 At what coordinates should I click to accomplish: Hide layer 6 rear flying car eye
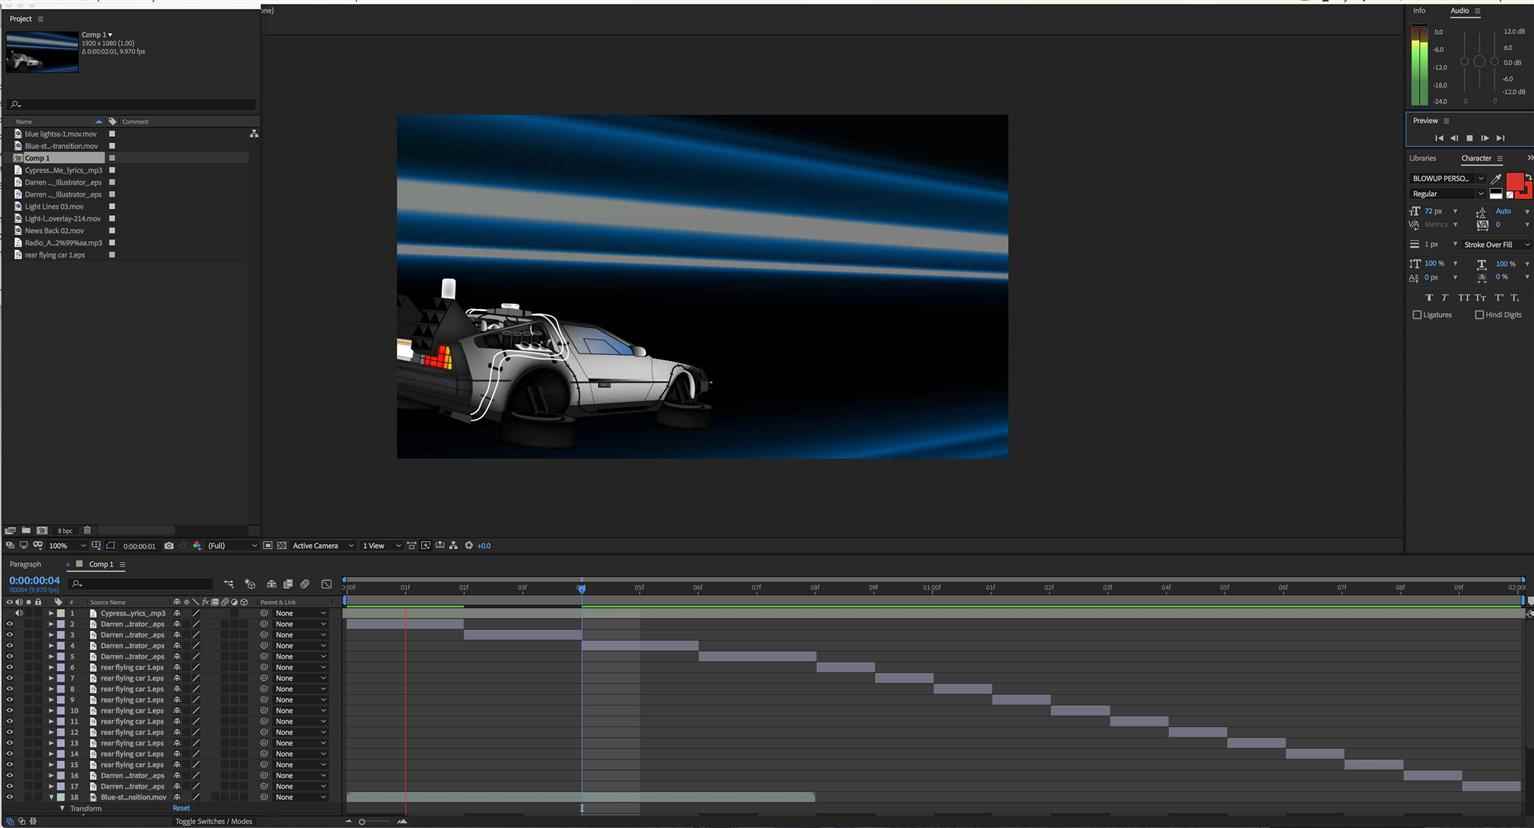(10, 667)
